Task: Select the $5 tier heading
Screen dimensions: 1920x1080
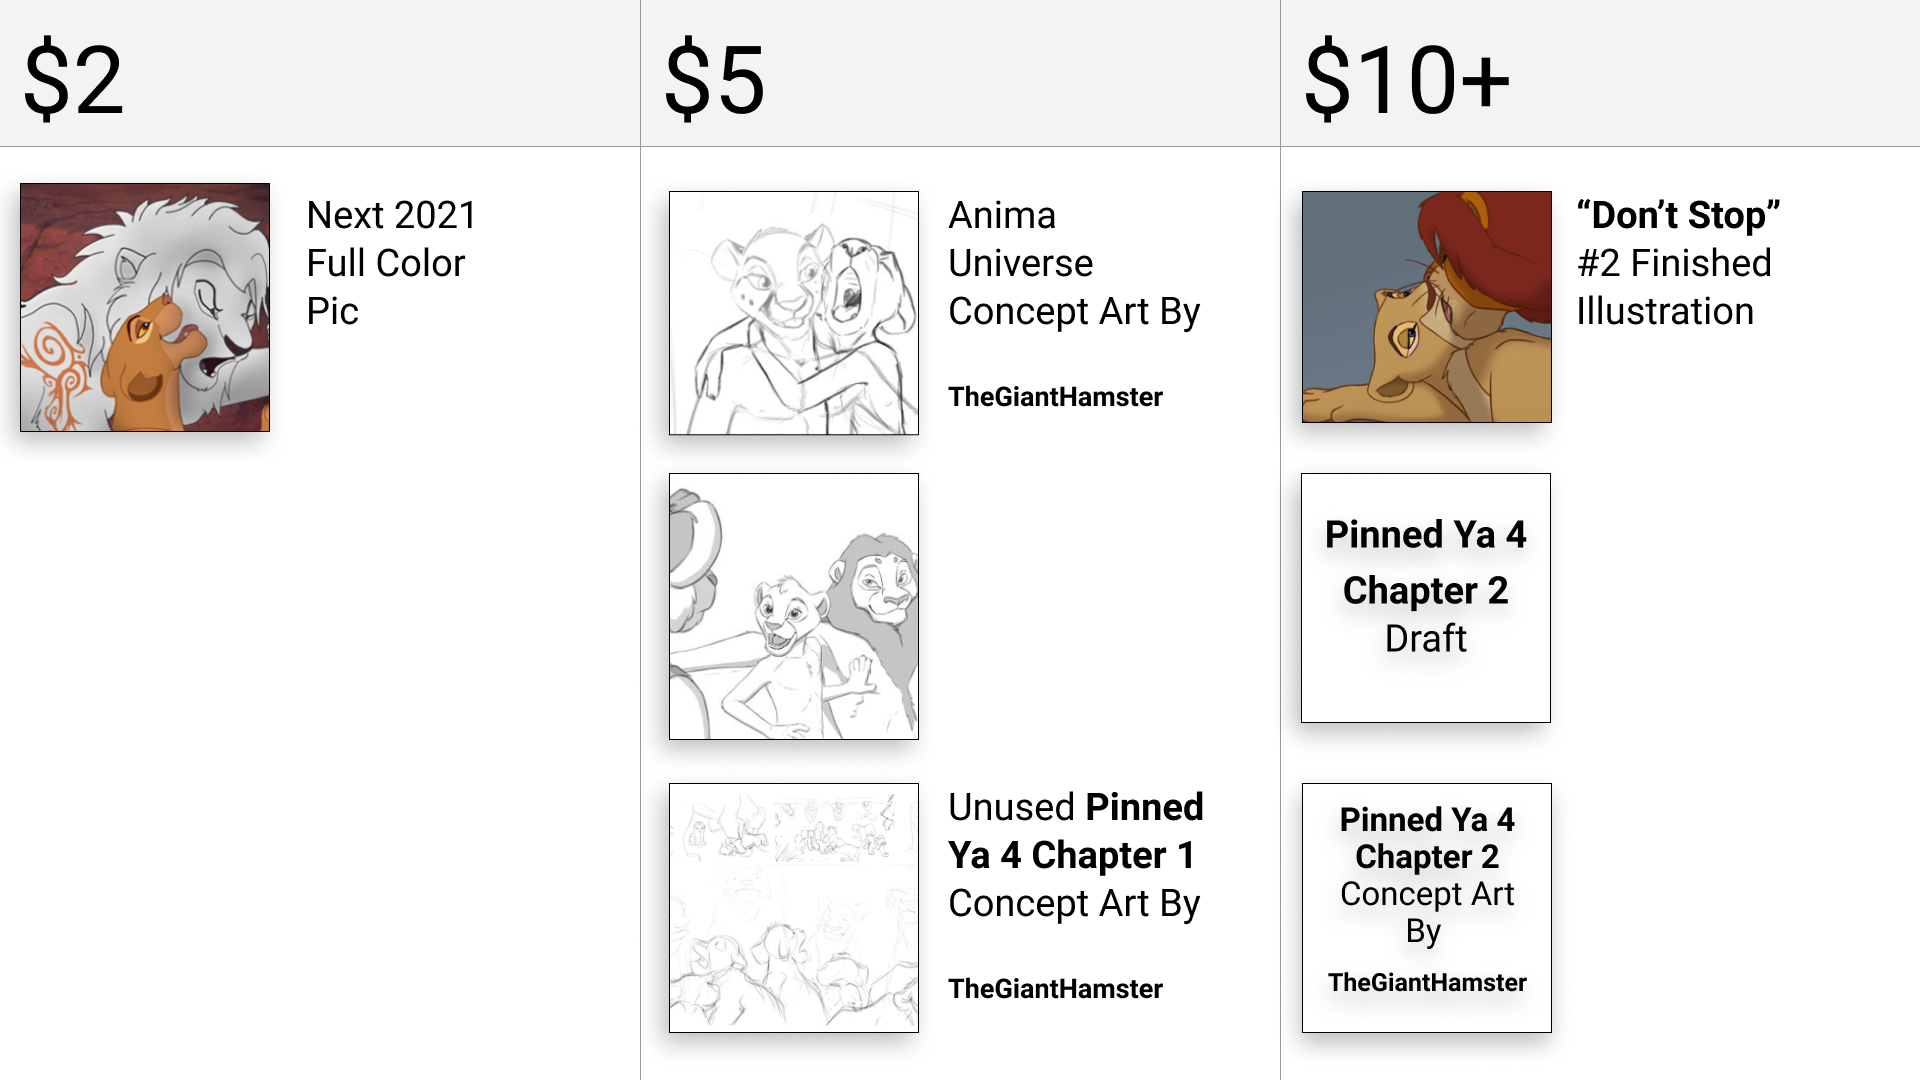Action: pyautogui.click(x=715, y=80)
